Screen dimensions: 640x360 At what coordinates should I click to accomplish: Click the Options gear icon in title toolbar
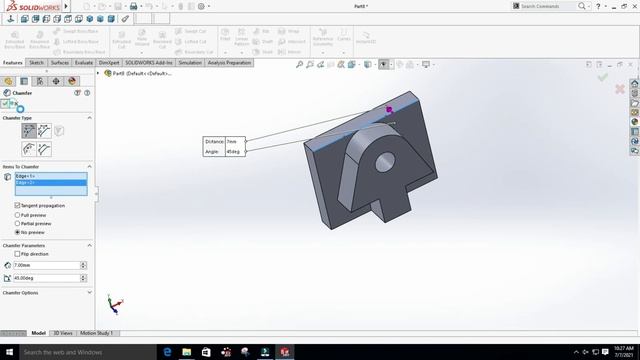[201, 6]
